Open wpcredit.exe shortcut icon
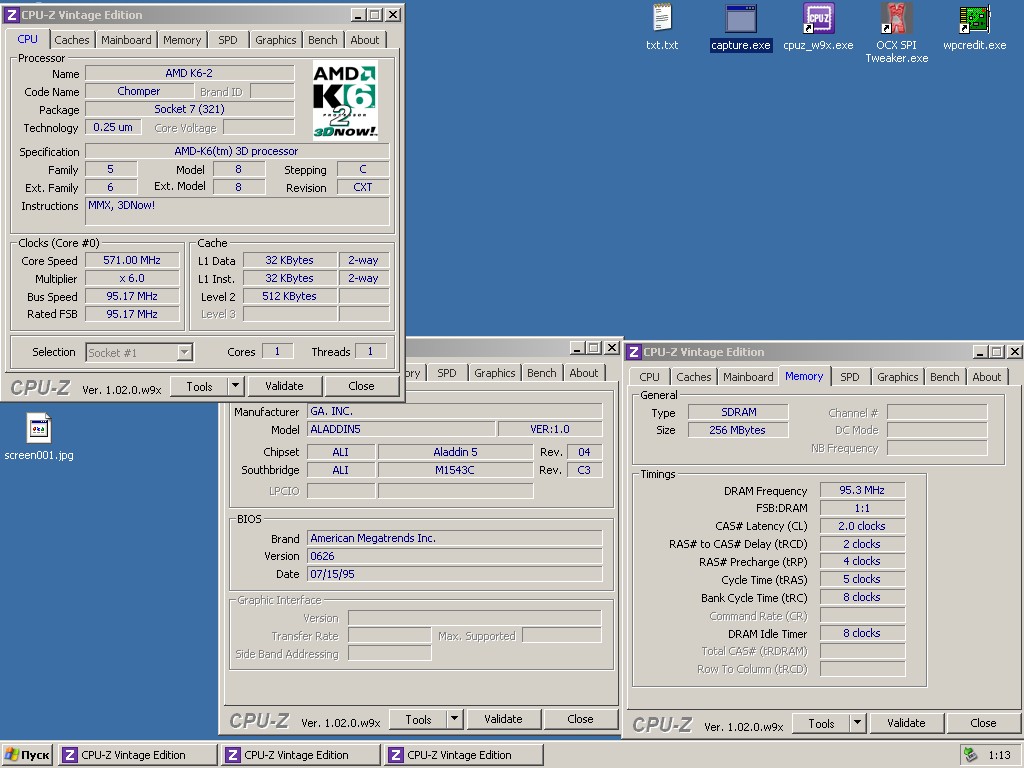Screen dimensions: 1024x768 974,26
